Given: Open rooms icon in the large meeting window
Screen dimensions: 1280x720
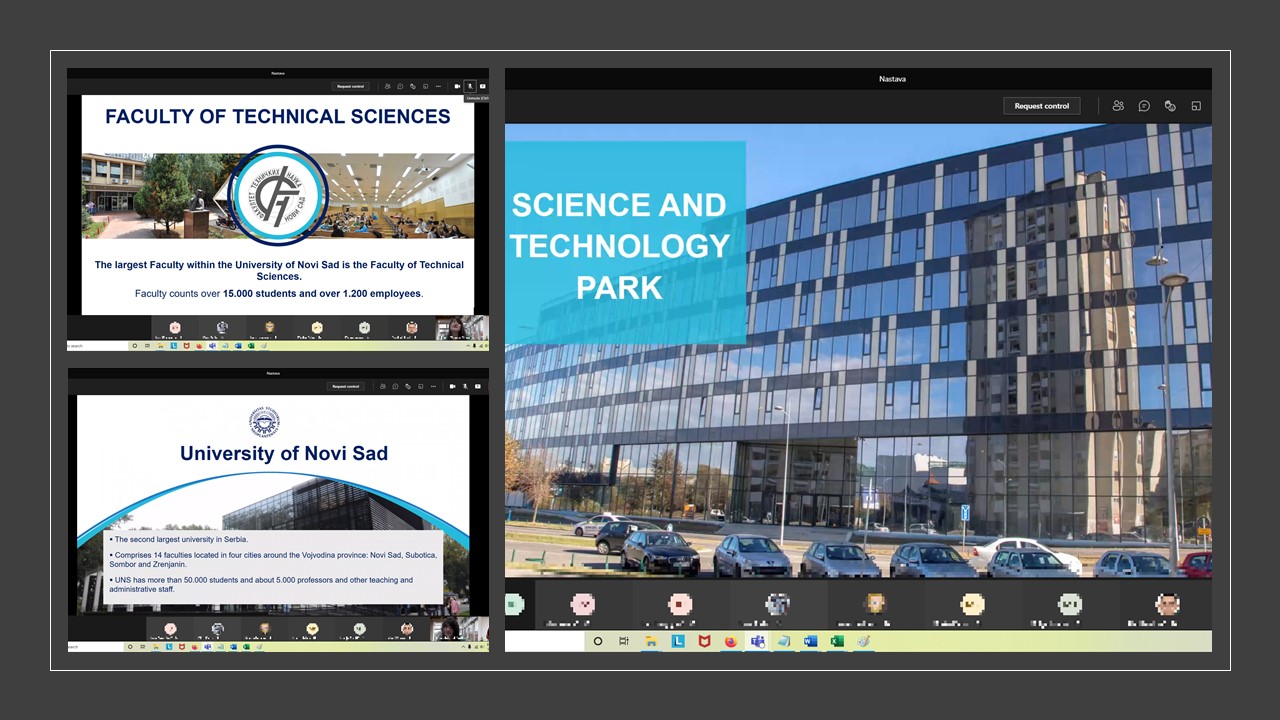Looking at the screenshot, I should 1195,106.
